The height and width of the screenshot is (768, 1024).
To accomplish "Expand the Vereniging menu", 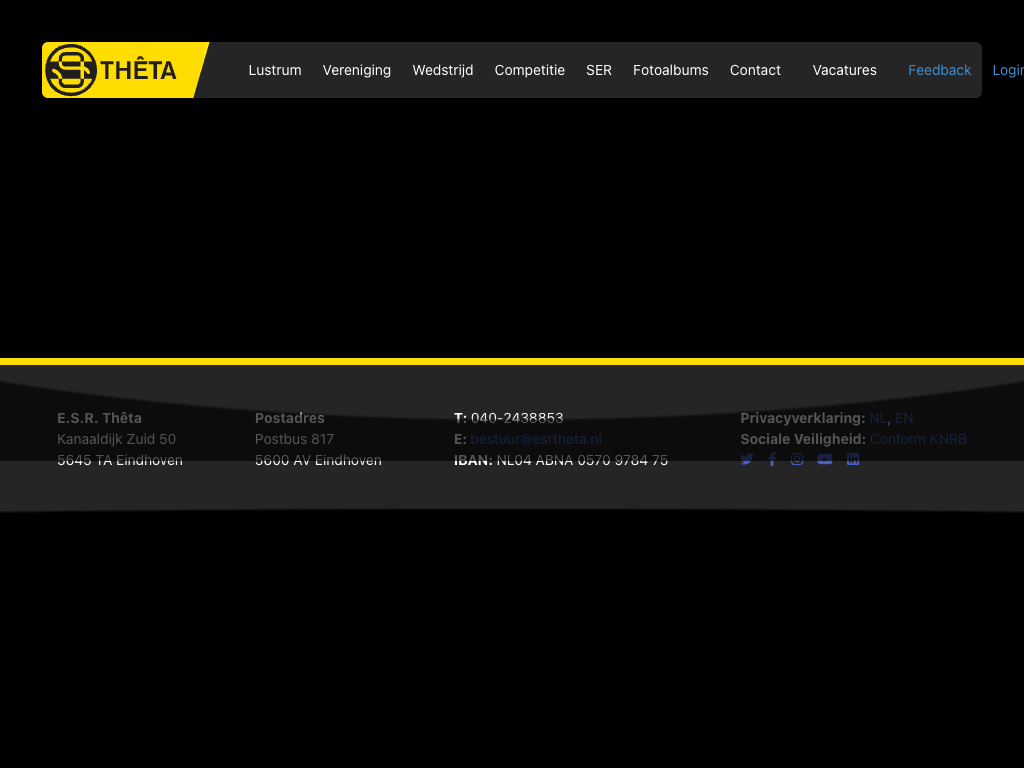I will pos(357,70).
